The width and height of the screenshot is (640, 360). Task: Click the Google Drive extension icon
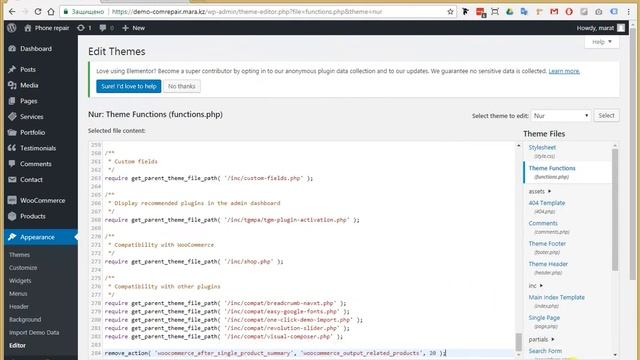(x=509, y=11)
